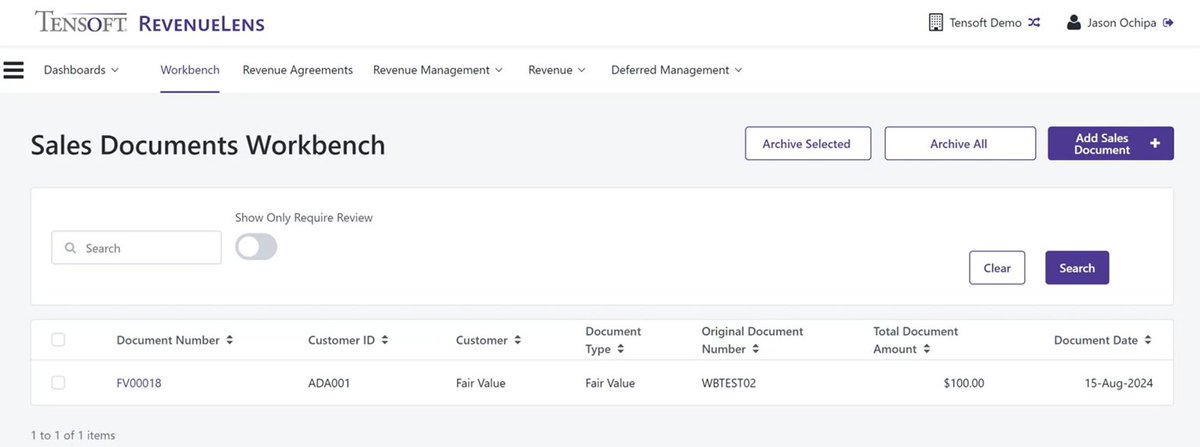
Task: Click the Fair Value cell under Customer column
Action: click(481, 383)
